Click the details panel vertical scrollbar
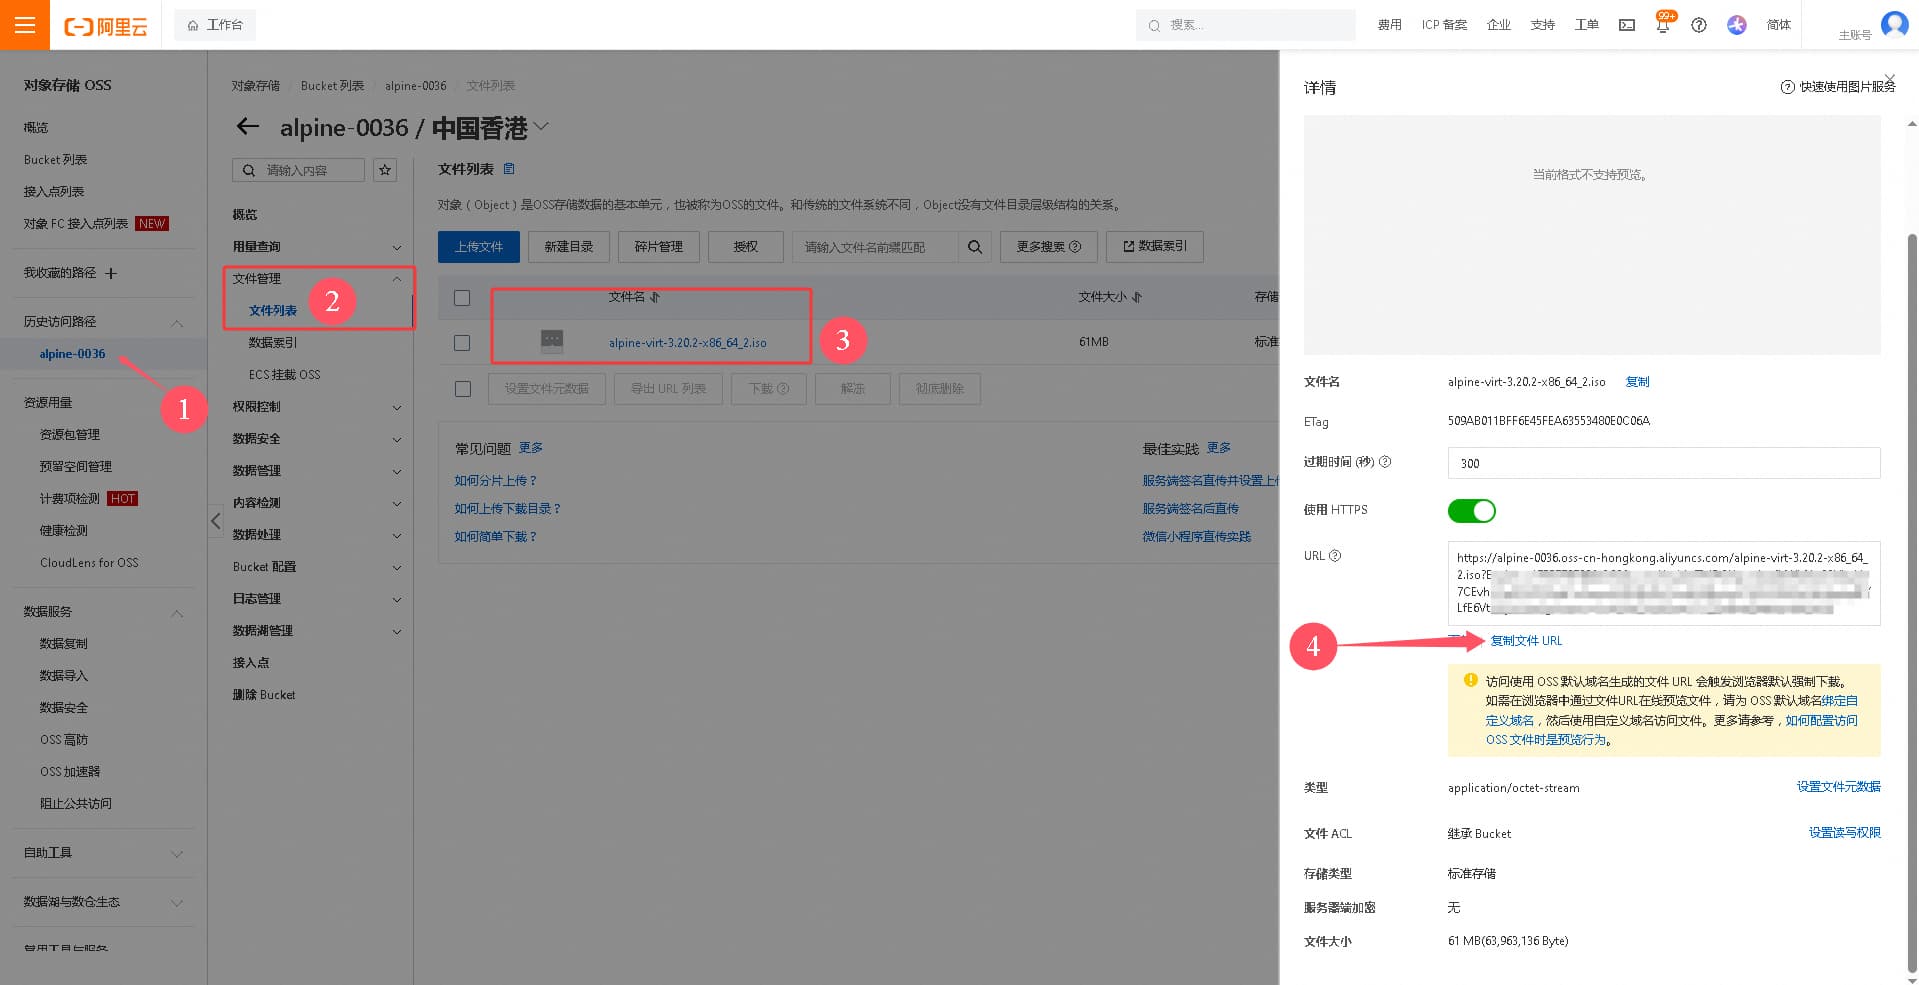1919x985 pixels. [x=1911, y=600]
